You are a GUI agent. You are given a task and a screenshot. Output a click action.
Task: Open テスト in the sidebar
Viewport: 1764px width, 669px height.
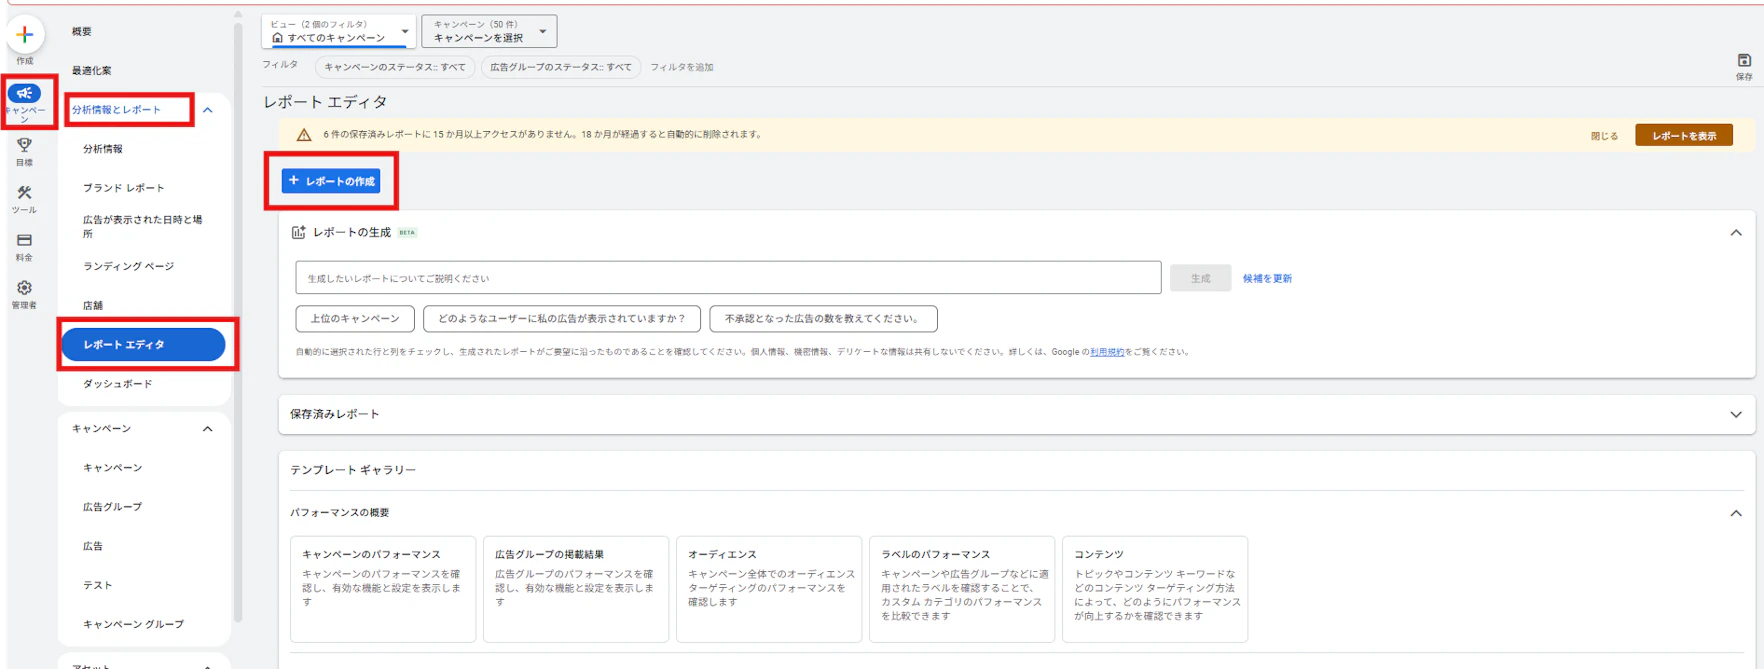coord(98,585)
